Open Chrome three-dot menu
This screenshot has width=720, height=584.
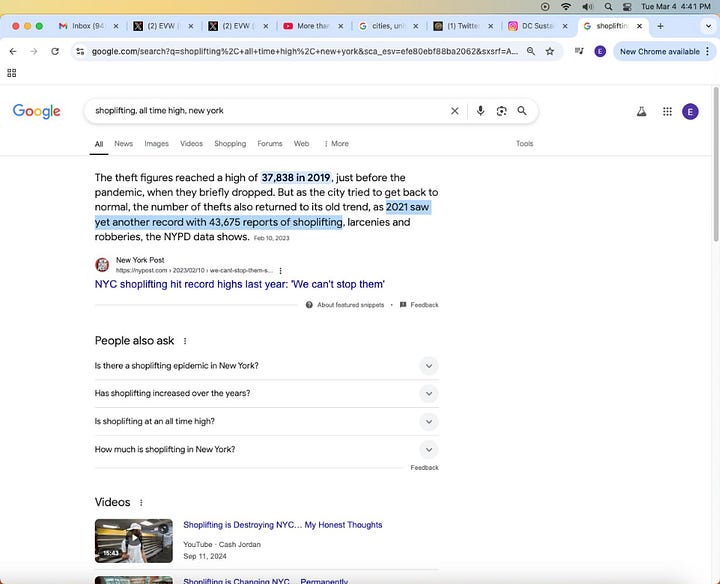coord(708,51)
